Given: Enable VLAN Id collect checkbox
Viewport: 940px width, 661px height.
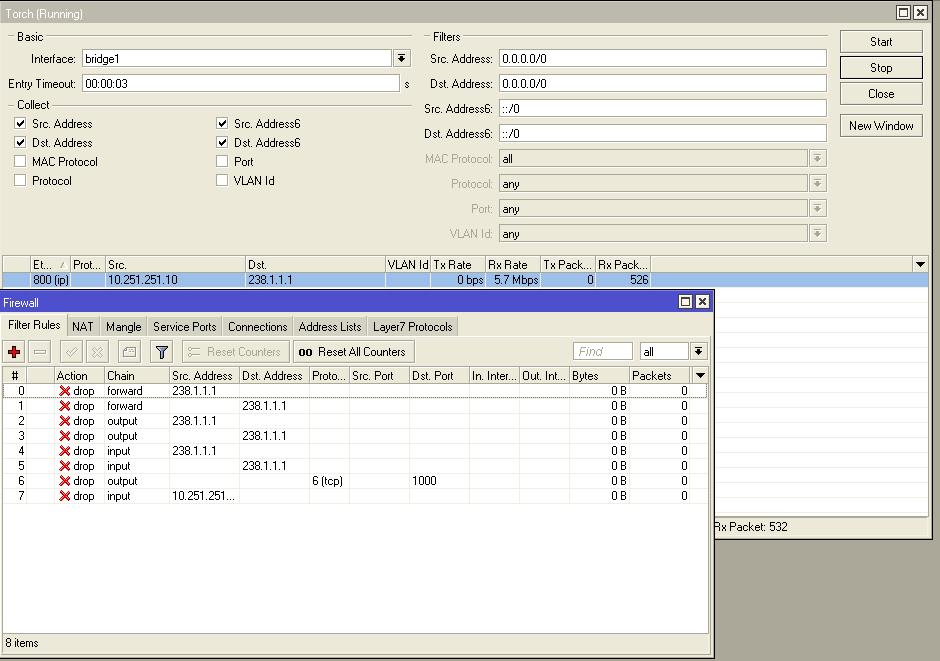Looking at the screenshot, I should (x=222, y=180).
